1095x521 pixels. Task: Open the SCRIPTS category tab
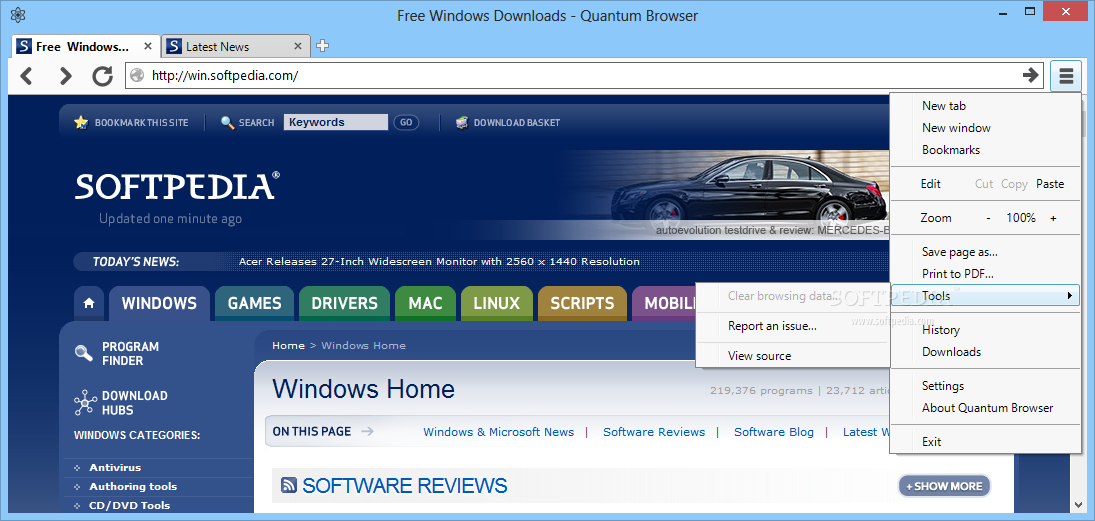click(582, 303)
